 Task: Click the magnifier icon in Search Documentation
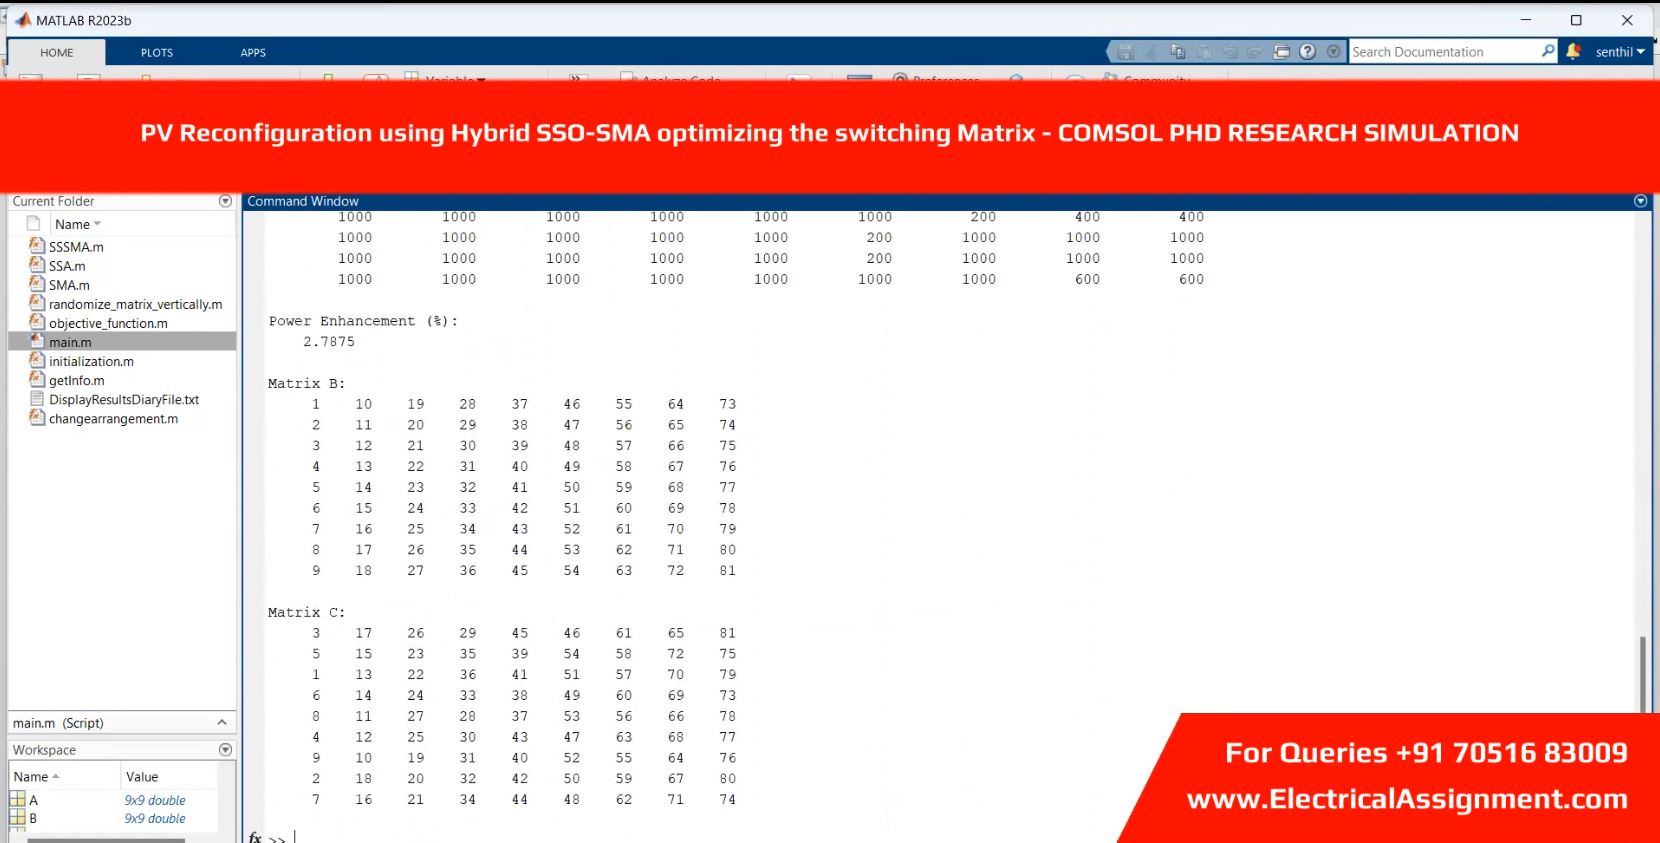[x=1548, y=51]
